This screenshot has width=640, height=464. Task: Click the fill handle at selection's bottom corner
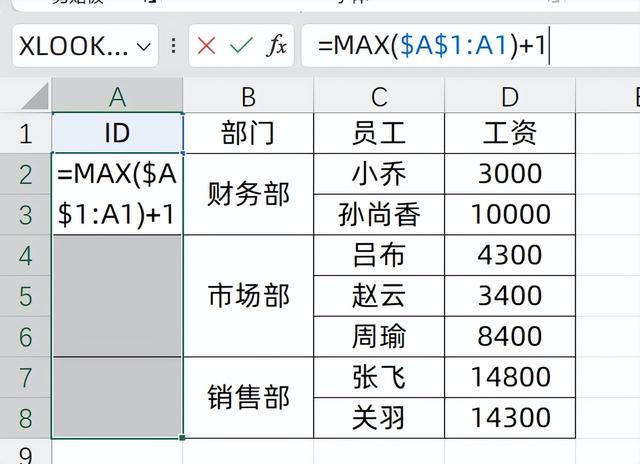[182, 438]
